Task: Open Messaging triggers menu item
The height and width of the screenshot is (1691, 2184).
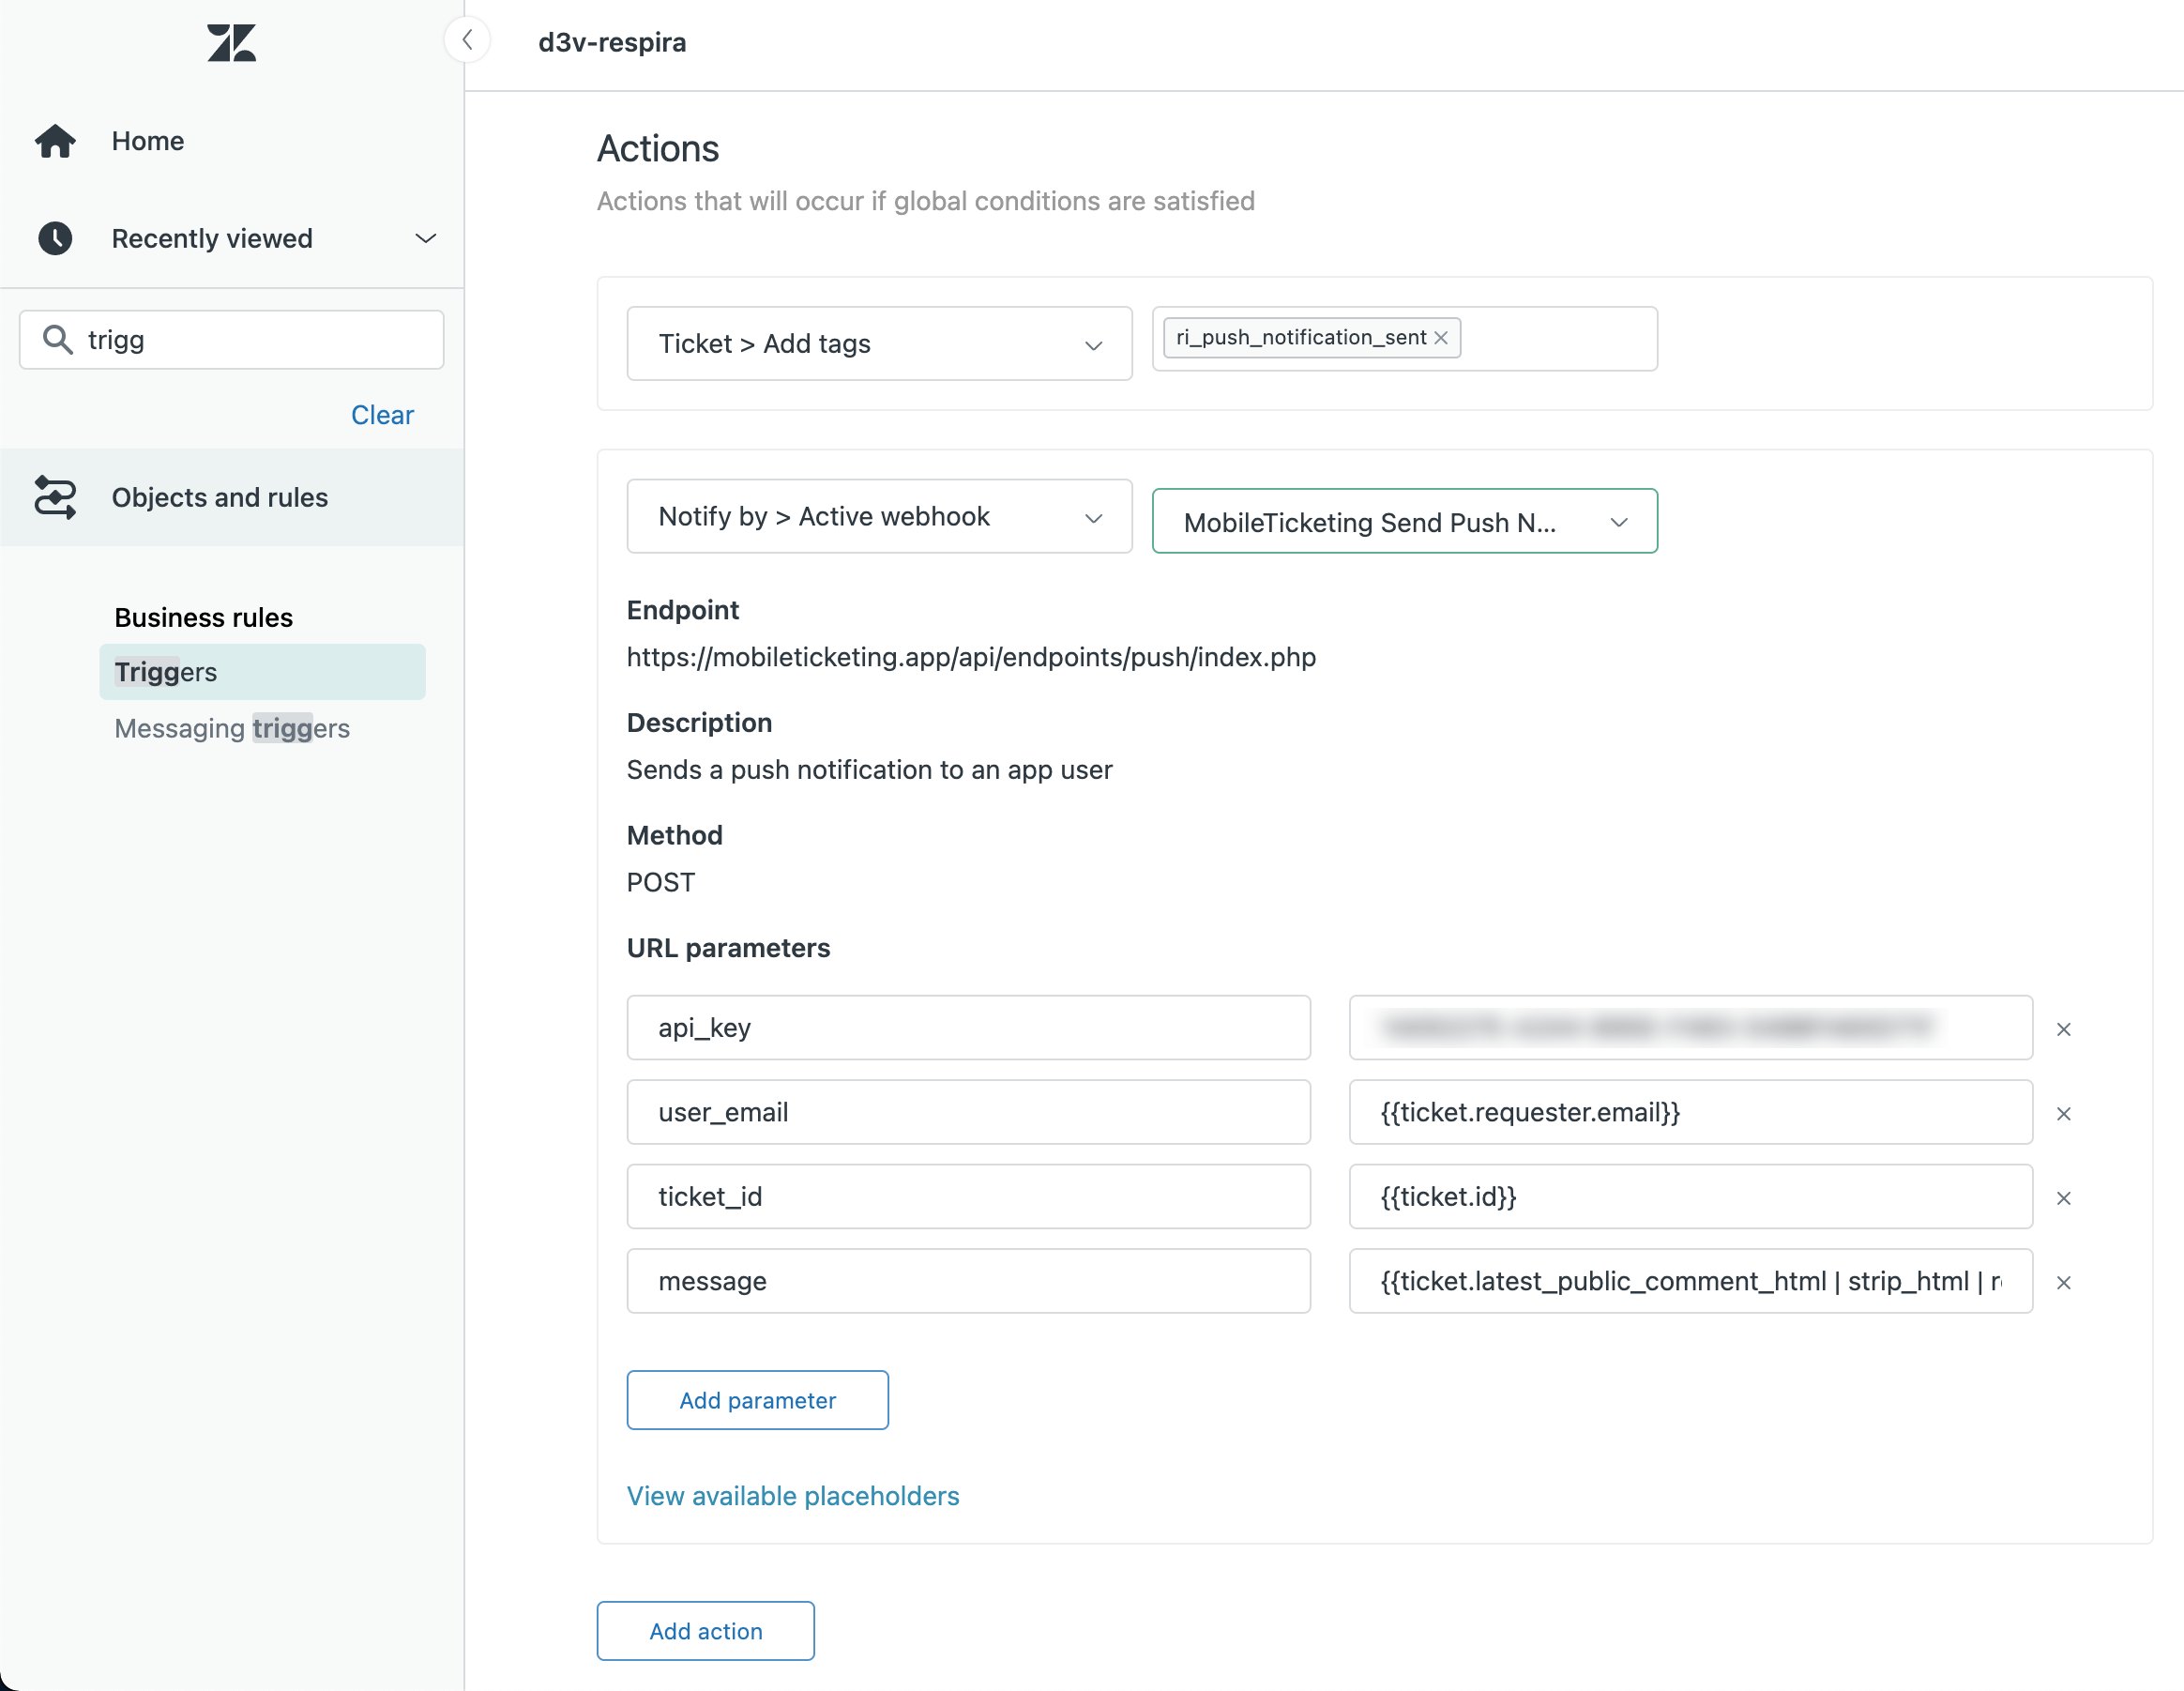Action: tap(232, 728)
